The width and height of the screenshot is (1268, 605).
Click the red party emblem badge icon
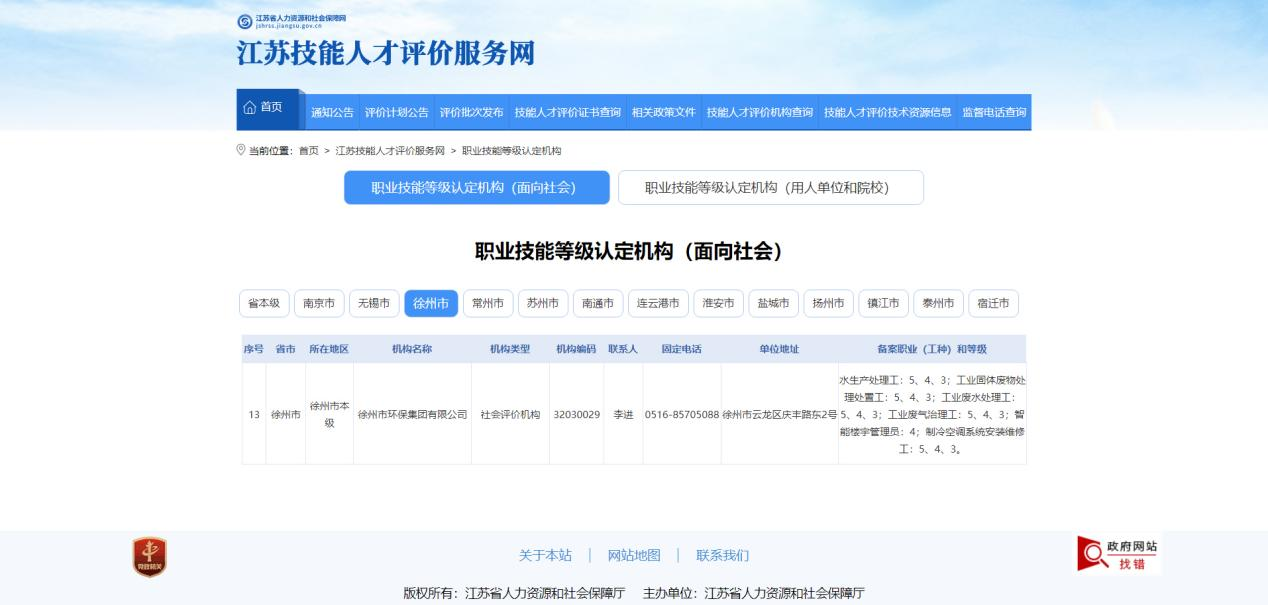(x=149, y=557)
